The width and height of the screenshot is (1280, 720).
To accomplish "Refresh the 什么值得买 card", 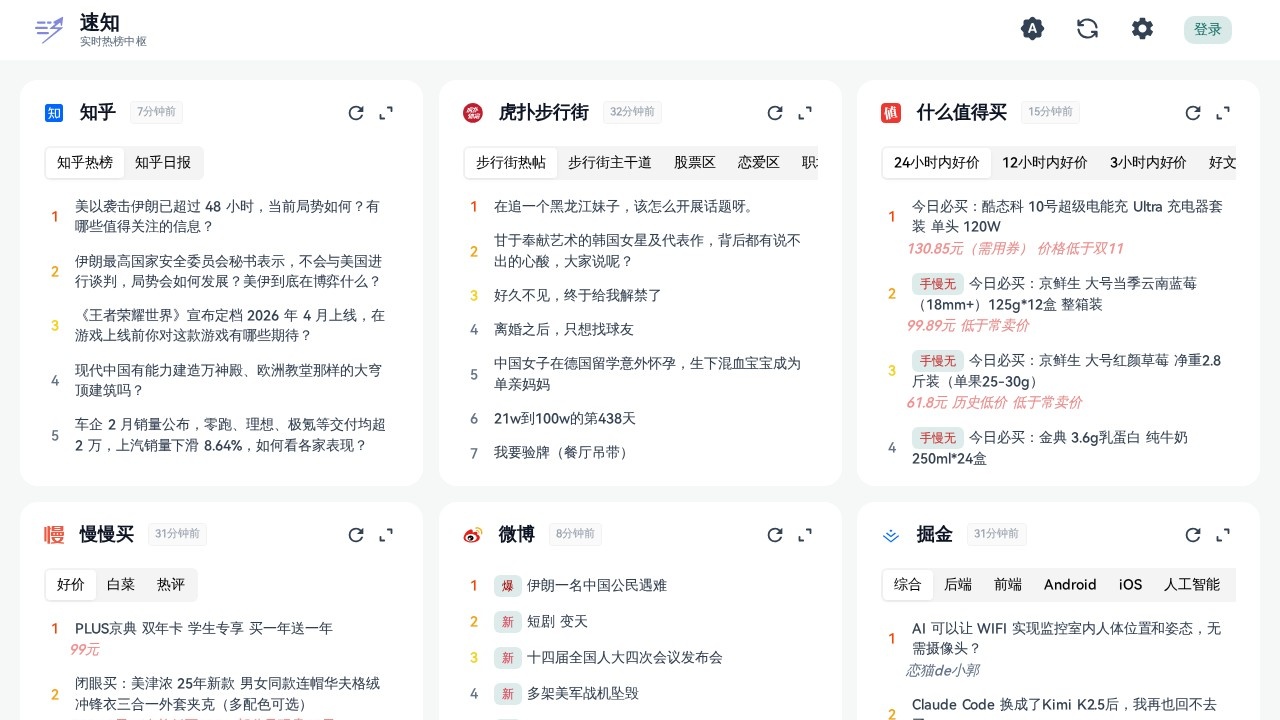I will (x=1193, y=113).
